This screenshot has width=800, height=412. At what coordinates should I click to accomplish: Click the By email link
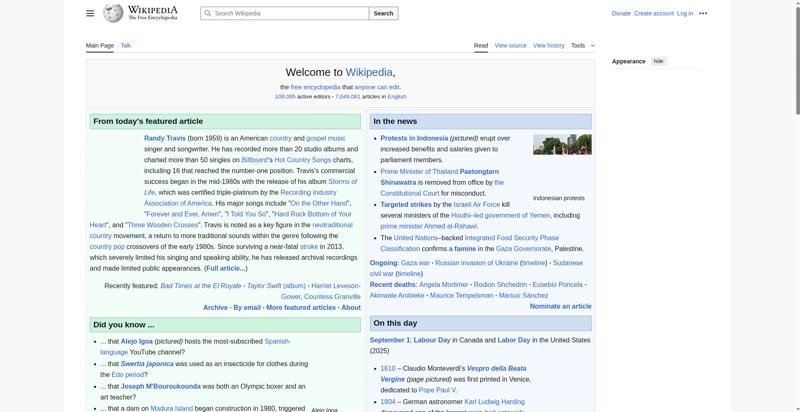247,307
